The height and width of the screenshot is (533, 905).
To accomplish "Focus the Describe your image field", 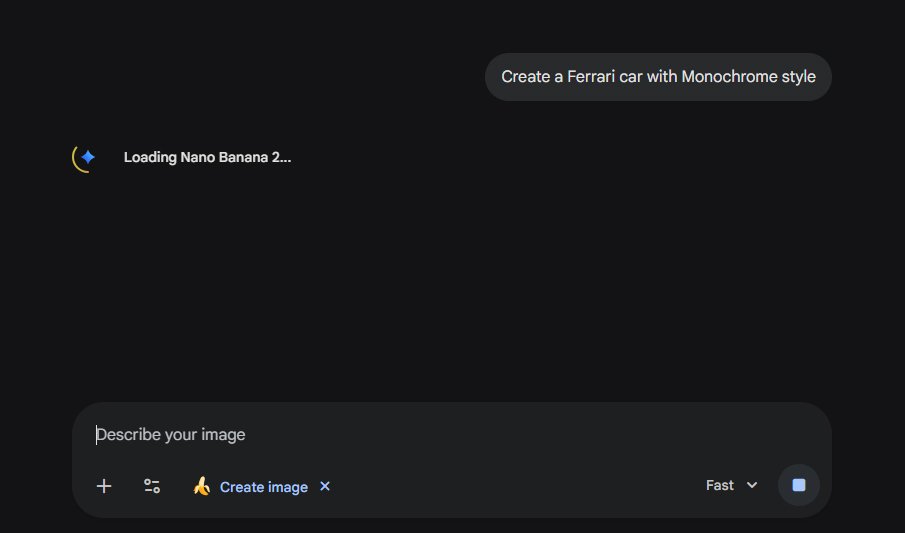I will pyautogui.click(x=450, y=434).
